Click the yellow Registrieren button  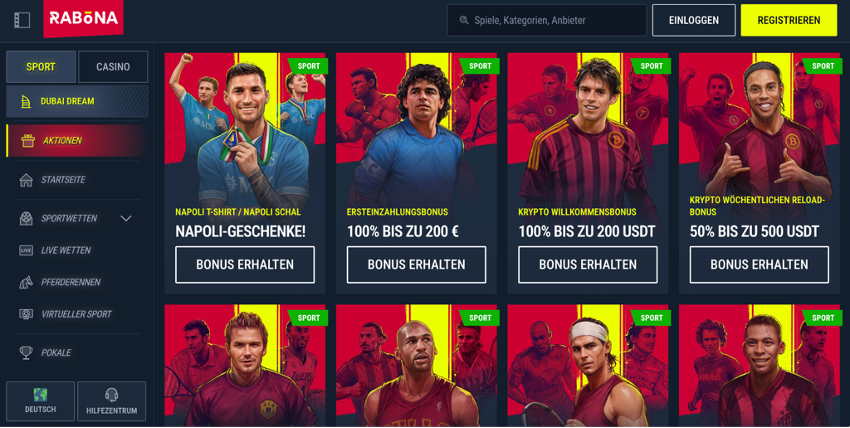click(x=789, y=20)
